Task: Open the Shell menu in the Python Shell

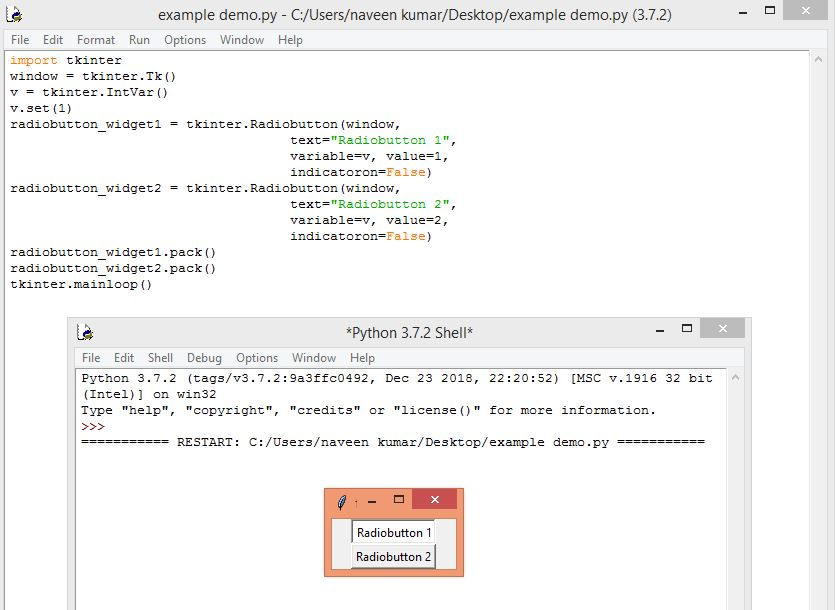Action: [x=160, y=358]
